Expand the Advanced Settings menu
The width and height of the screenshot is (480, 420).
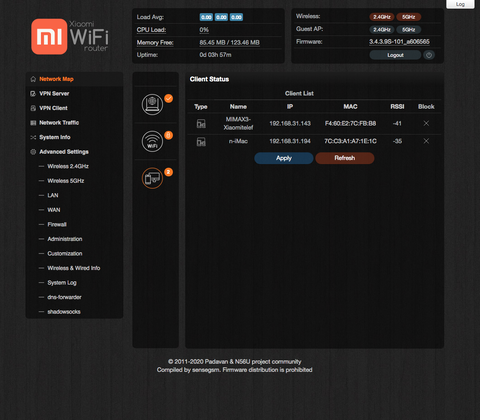64,152
